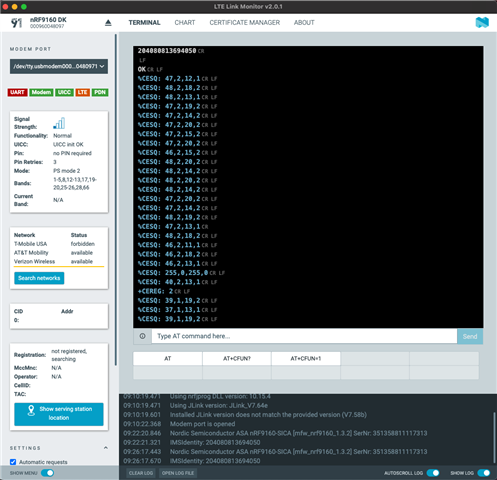497x480 pixels.
Task: Toggle the Show Menu switch
Action: (47, 473)
